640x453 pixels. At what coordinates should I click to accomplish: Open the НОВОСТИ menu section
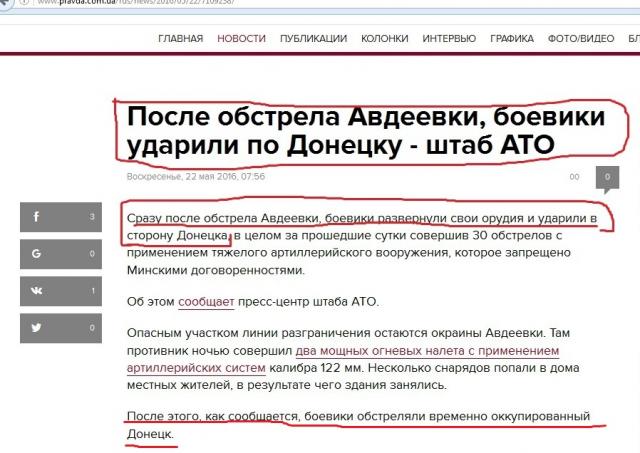coord(241,38)
